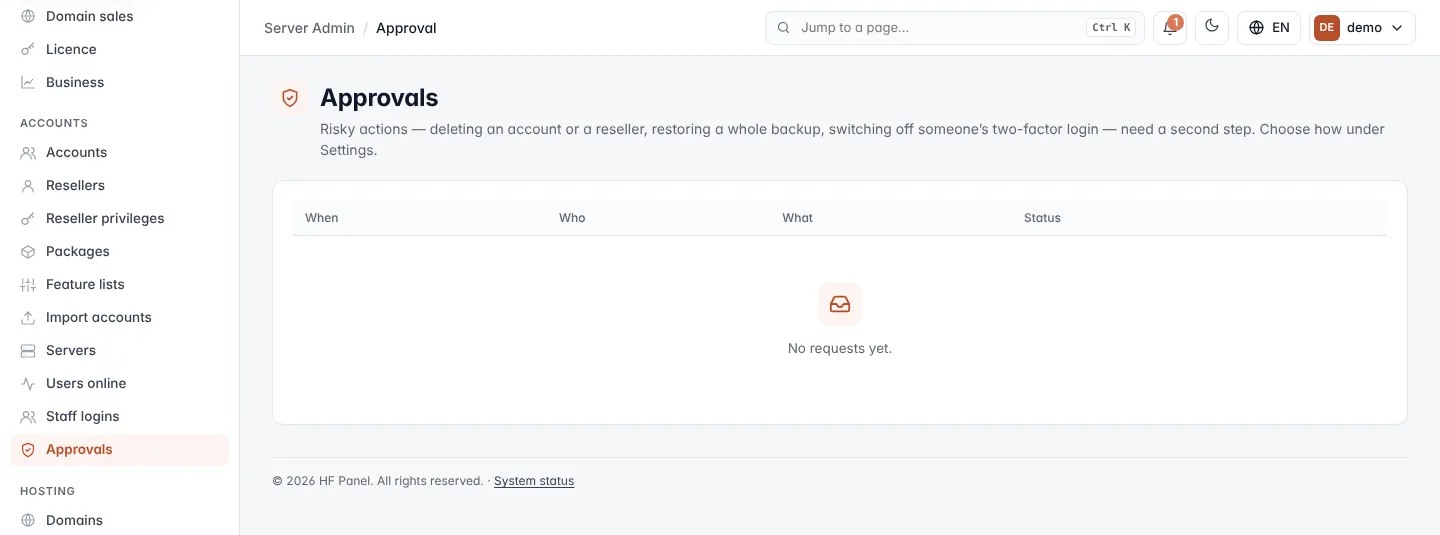Click the box icon beside Packages
The image size is (1440, 535).
pyautogui.click(x=28, y=251)
